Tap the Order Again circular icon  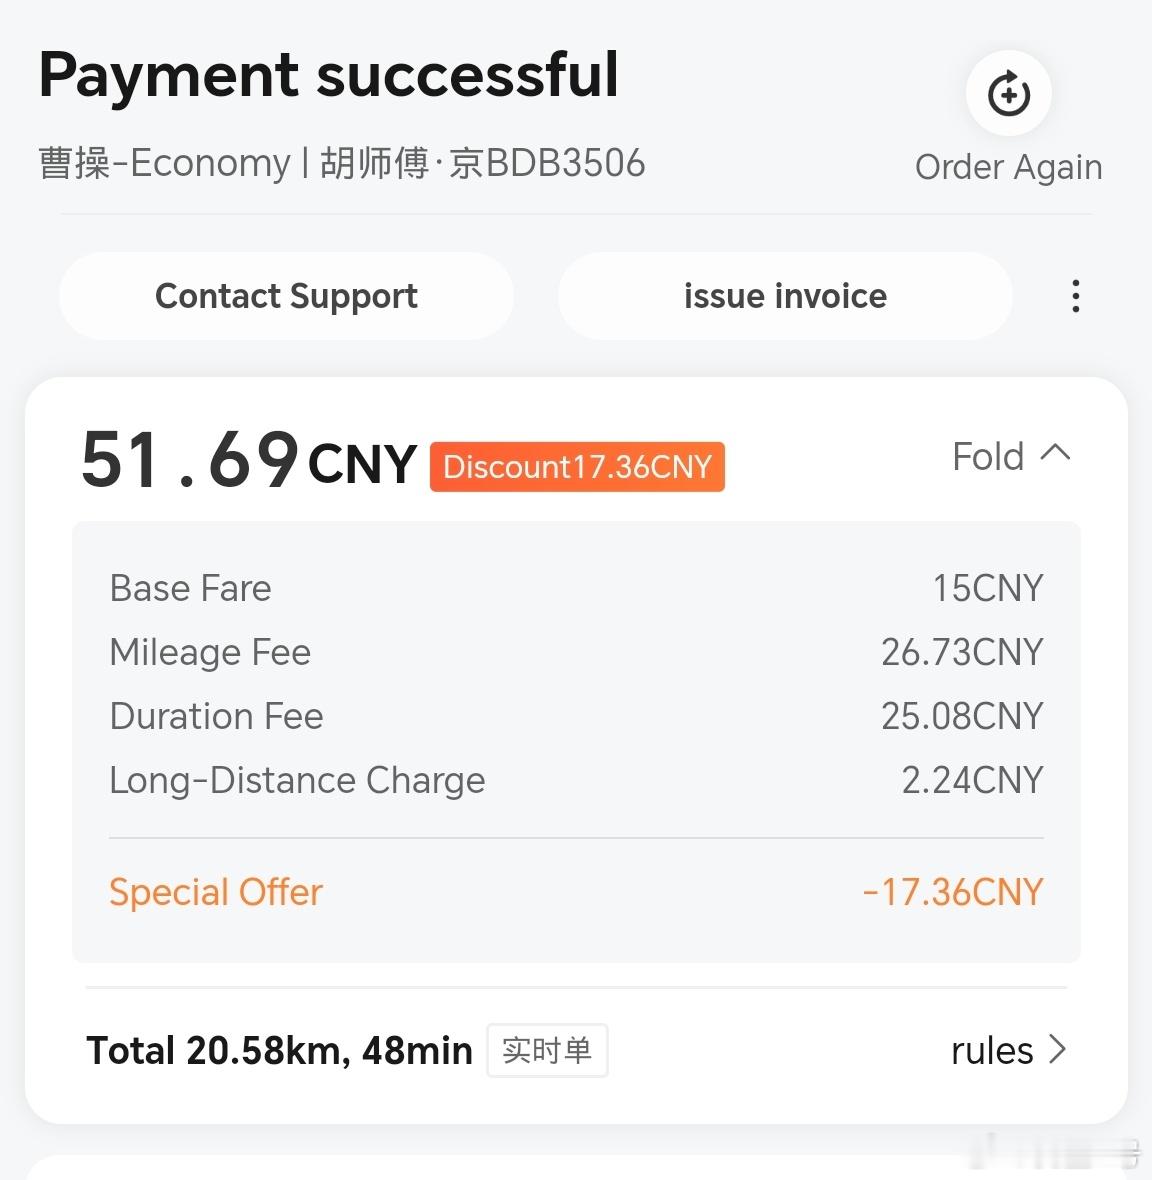[x=1008, y=93]
